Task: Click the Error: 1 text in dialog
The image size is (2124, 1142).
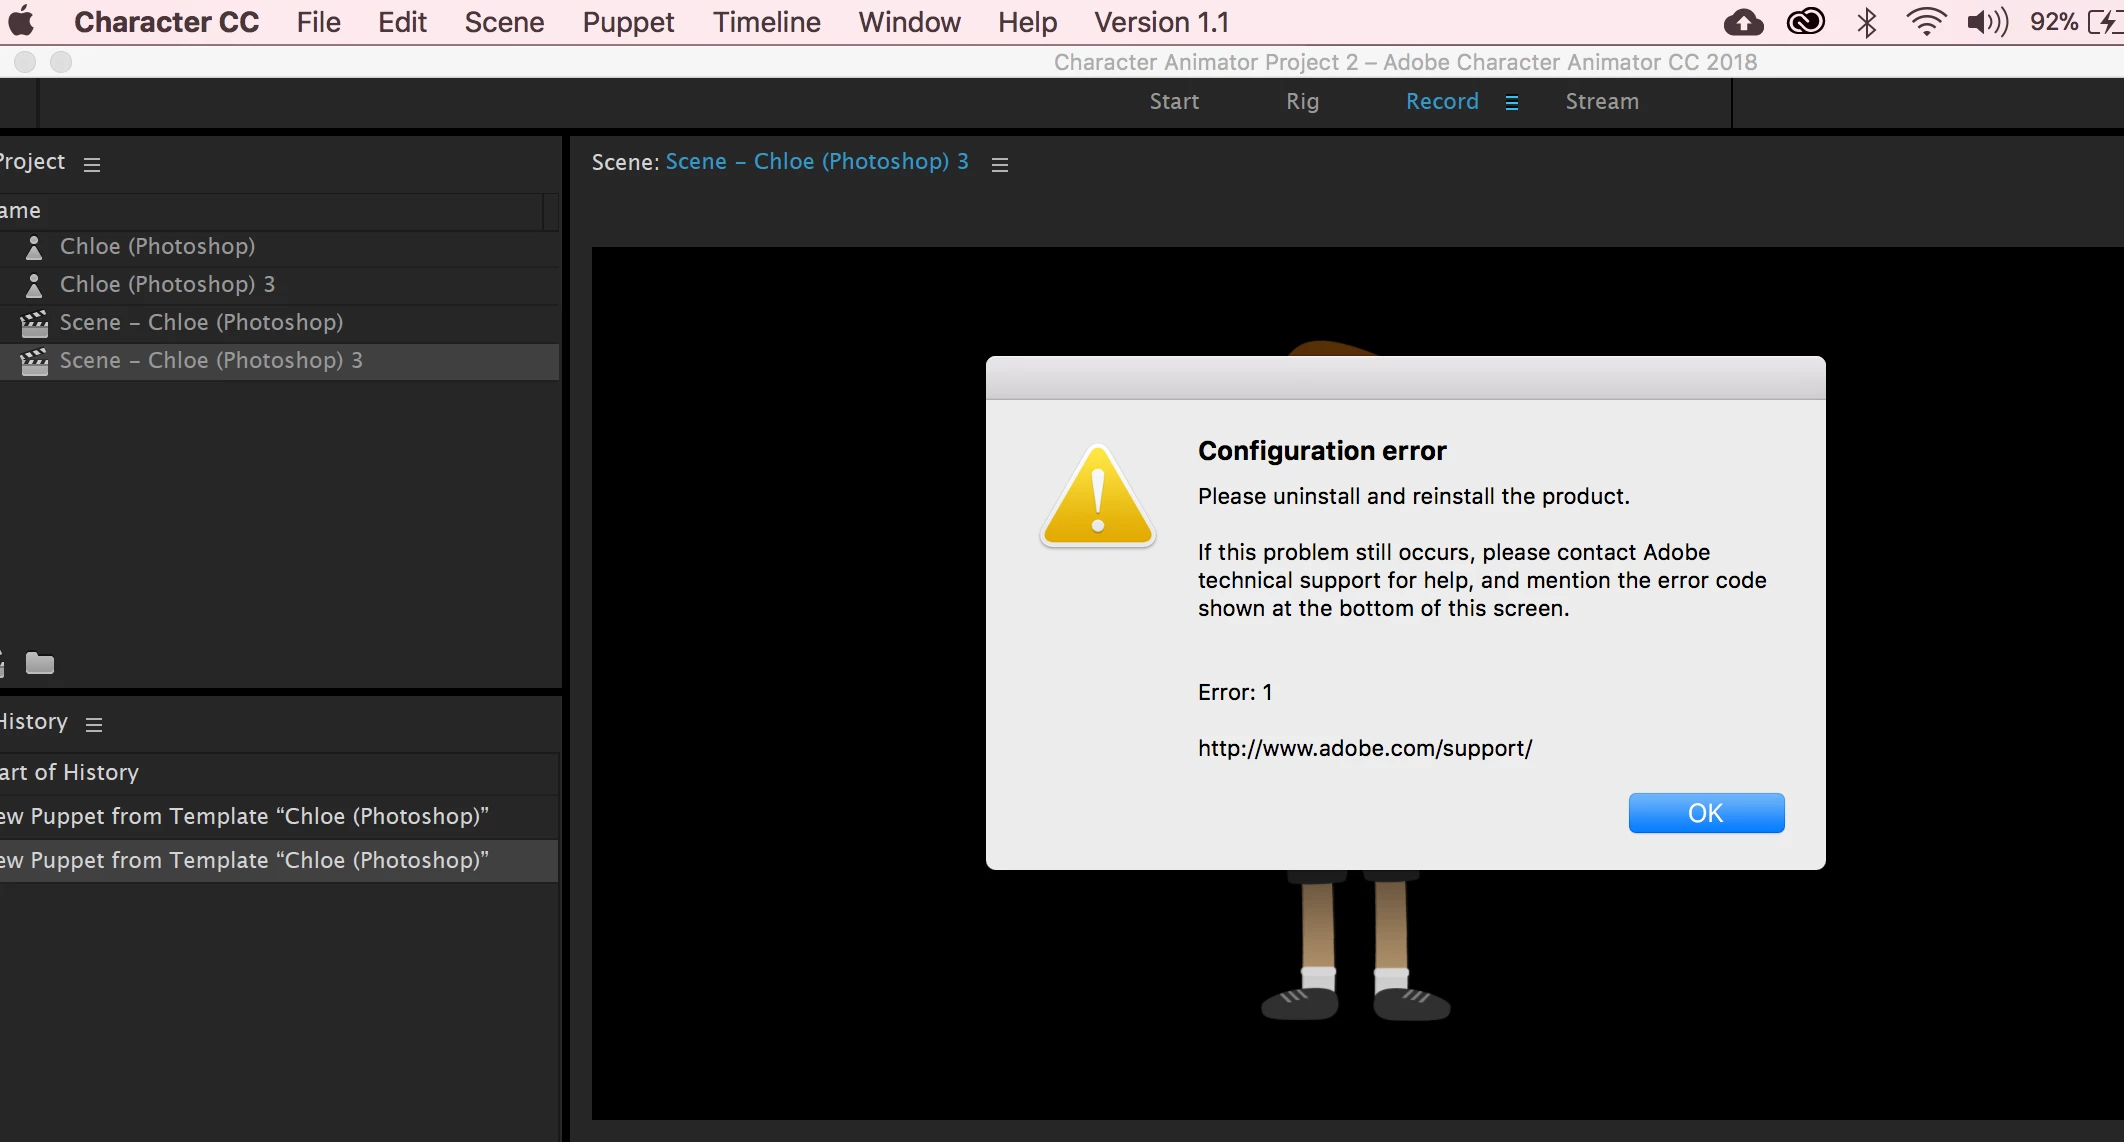Action: coord(1235,692)
